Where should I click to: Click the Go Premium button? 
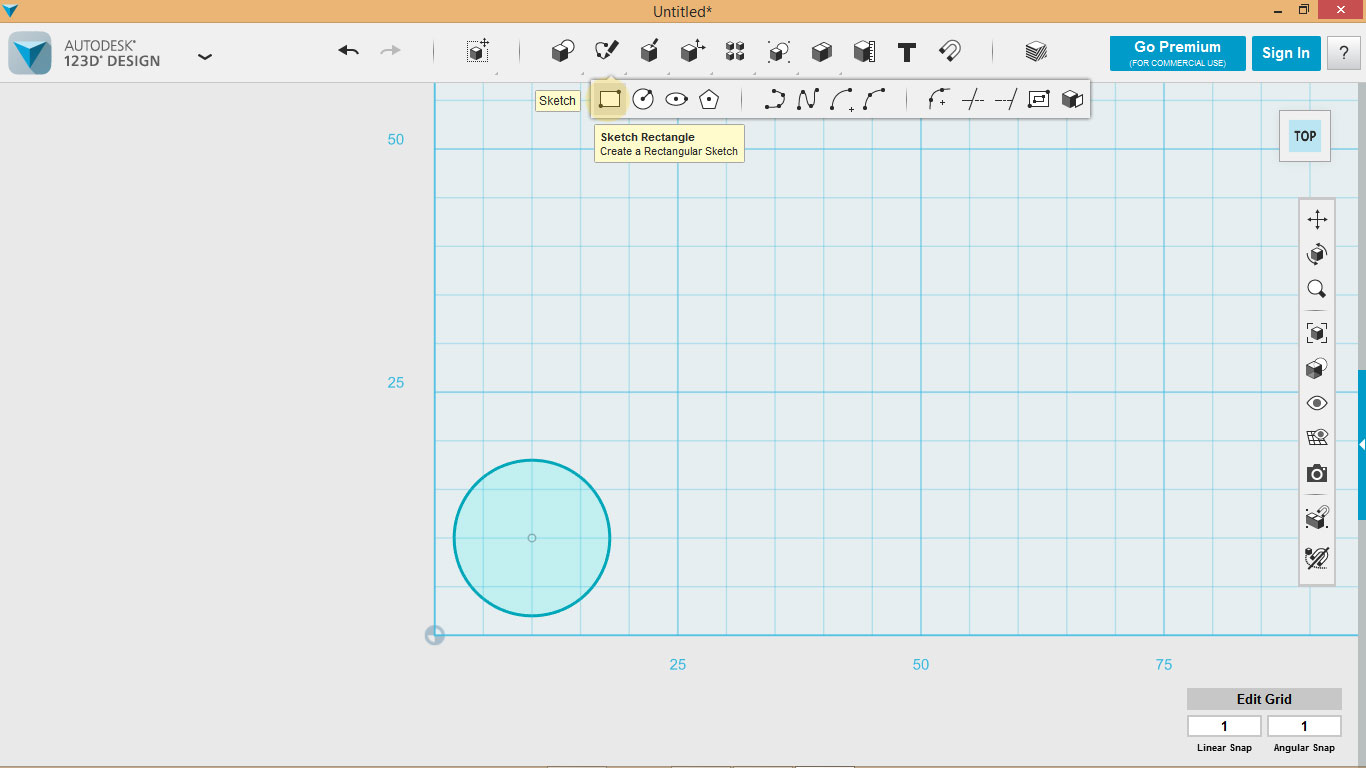tap(1175, 53)
